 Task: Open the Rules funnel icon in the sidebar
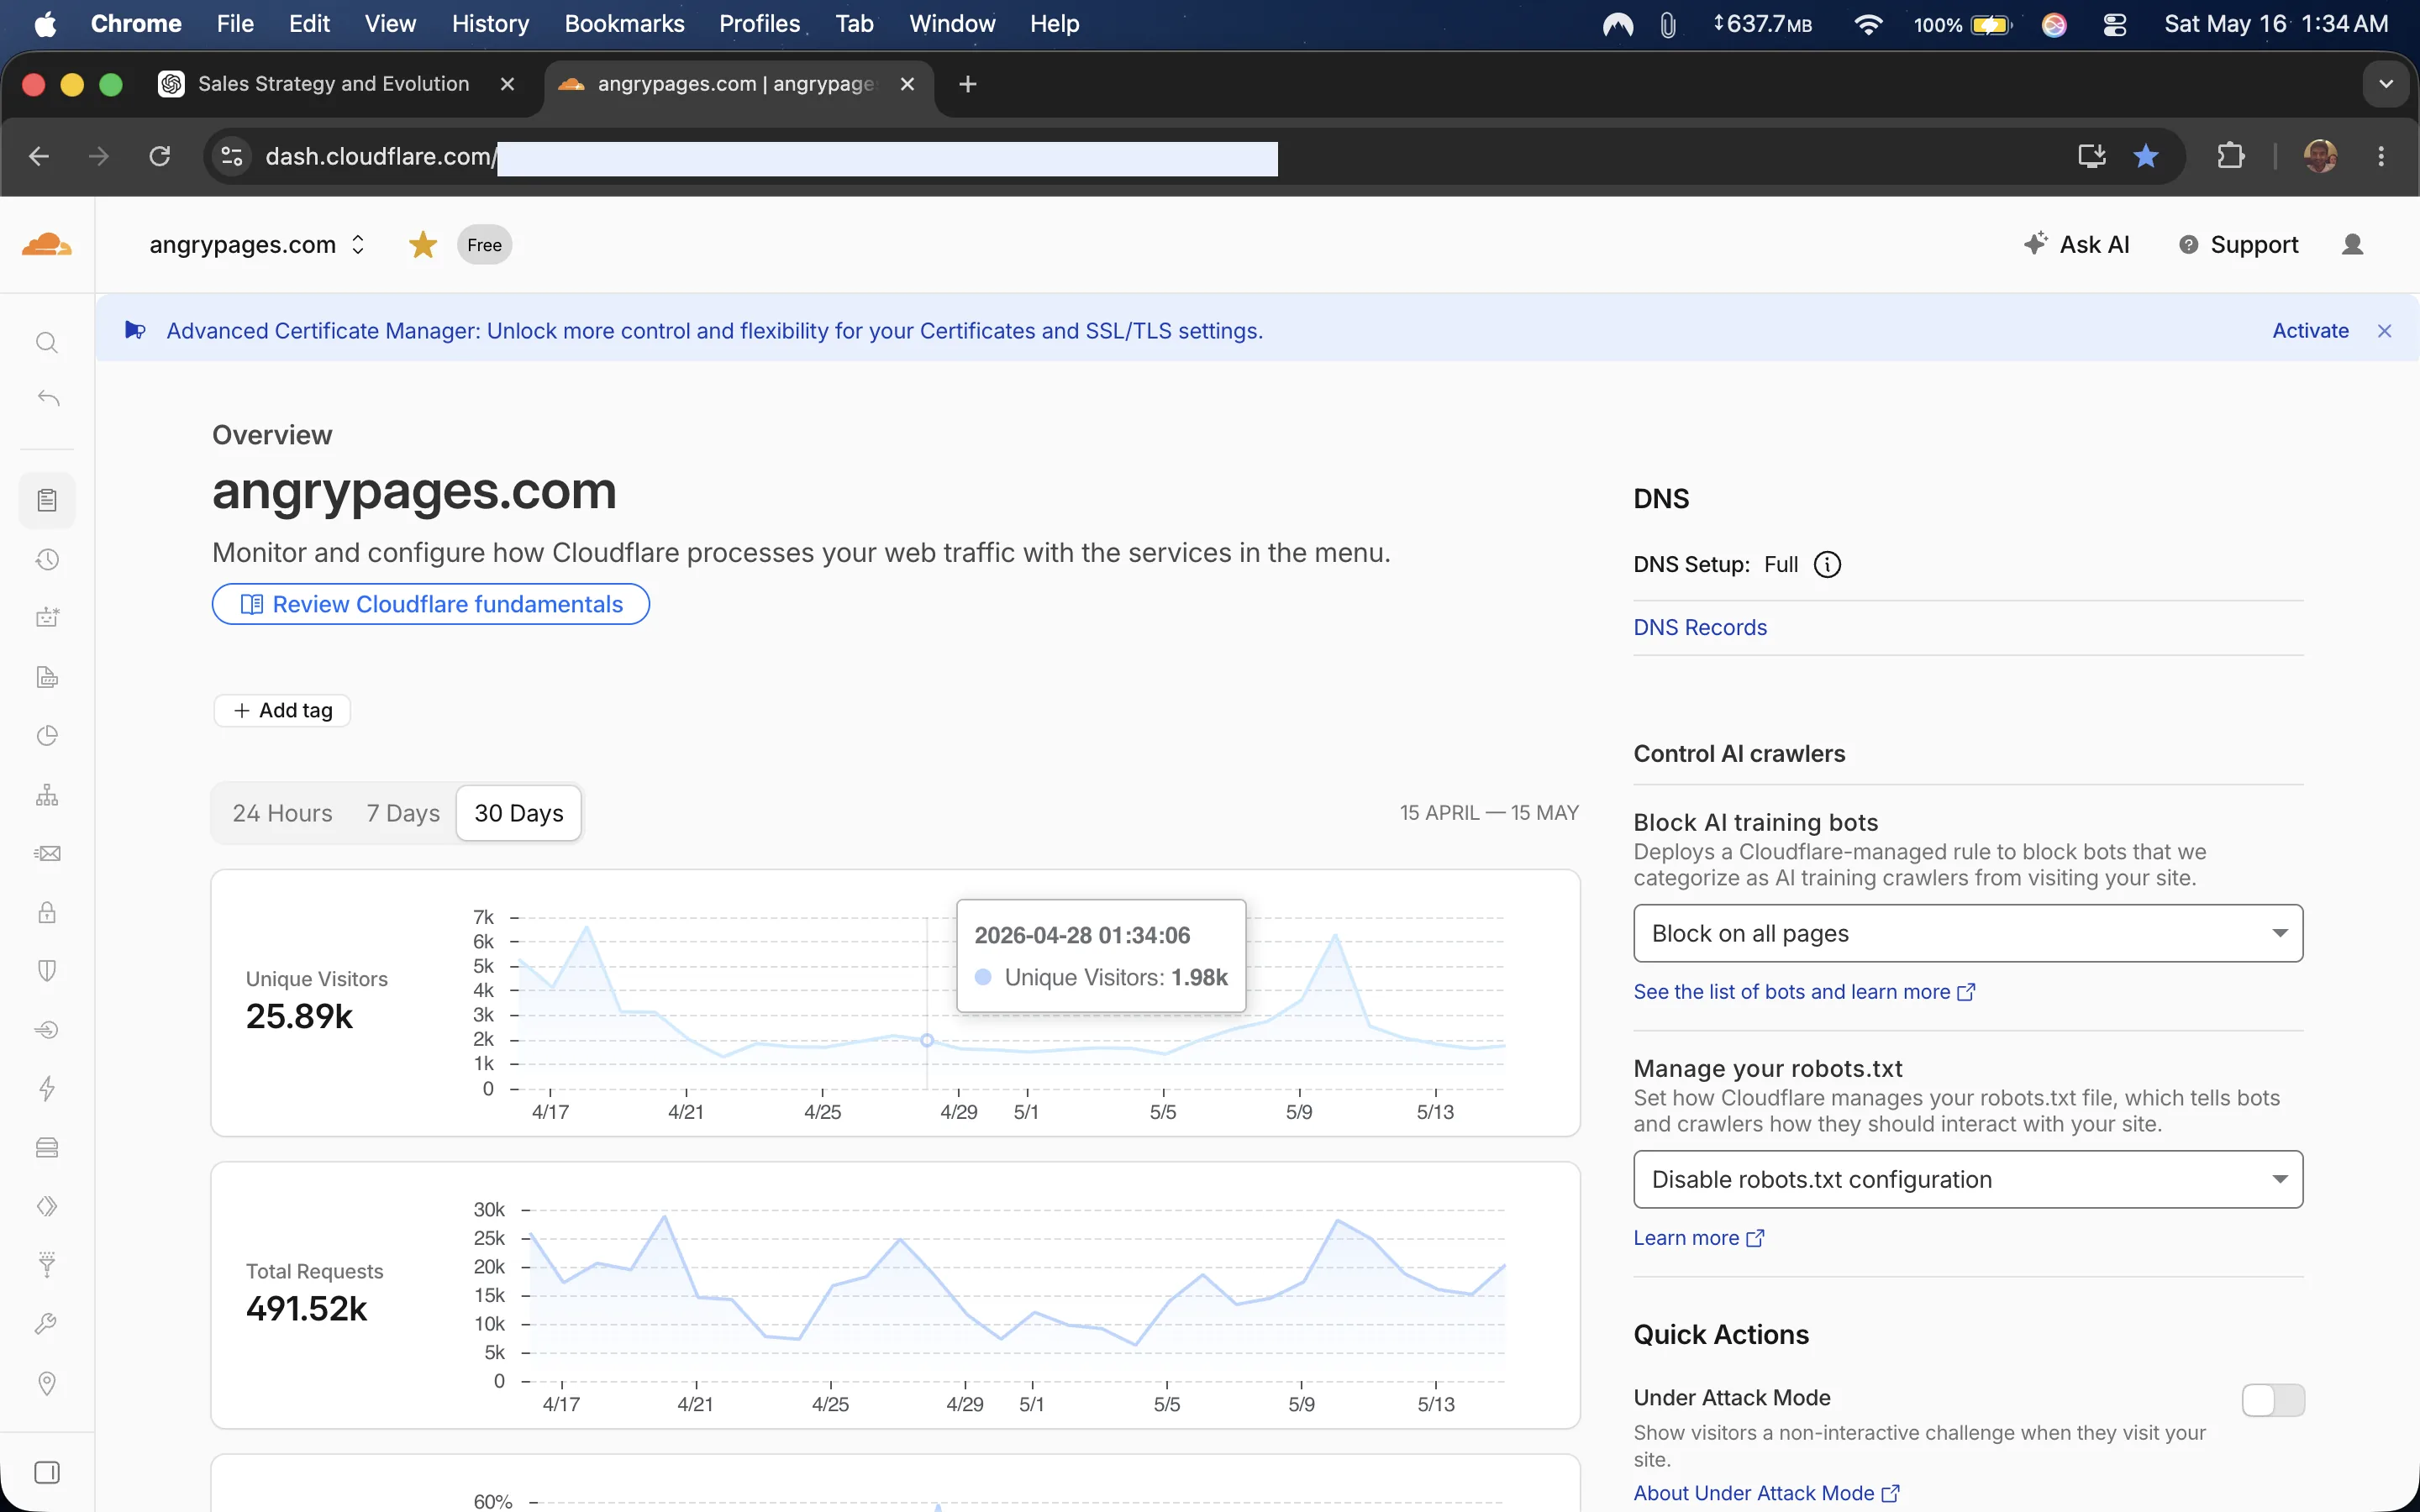click(47, 1265)
